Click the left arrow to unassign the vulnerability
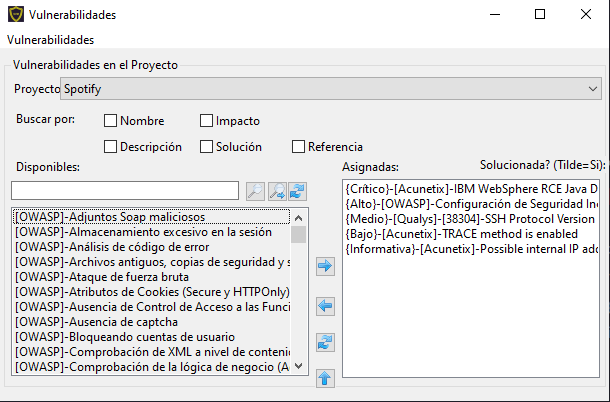Screen dimensions: 610x402 [x=324, y=305]
